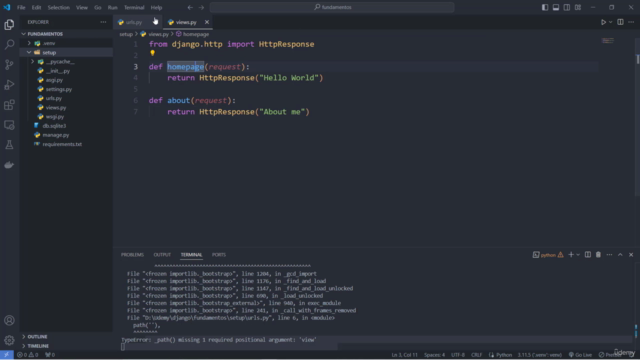Screen dimensions: 640x360
Task: Click the remote window status icon
Action: click(7, 355)
